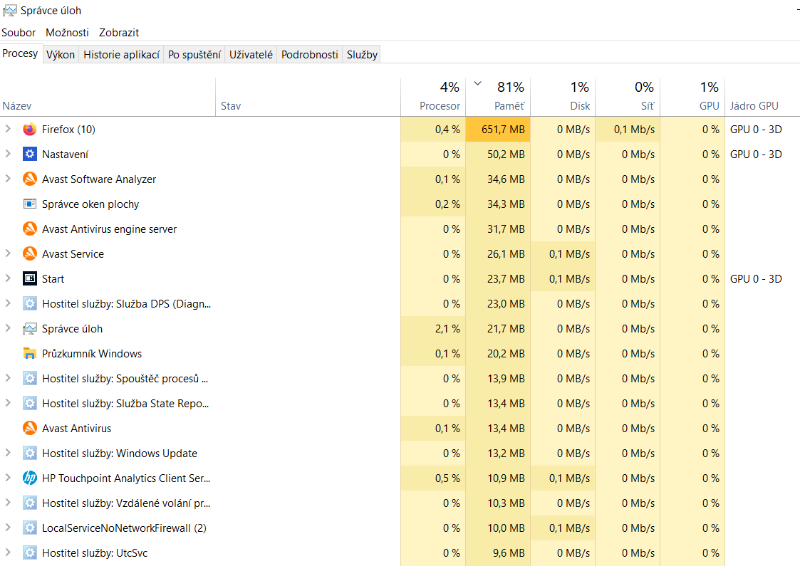Switch to the Uživatelé tab

tap(251, 55)
